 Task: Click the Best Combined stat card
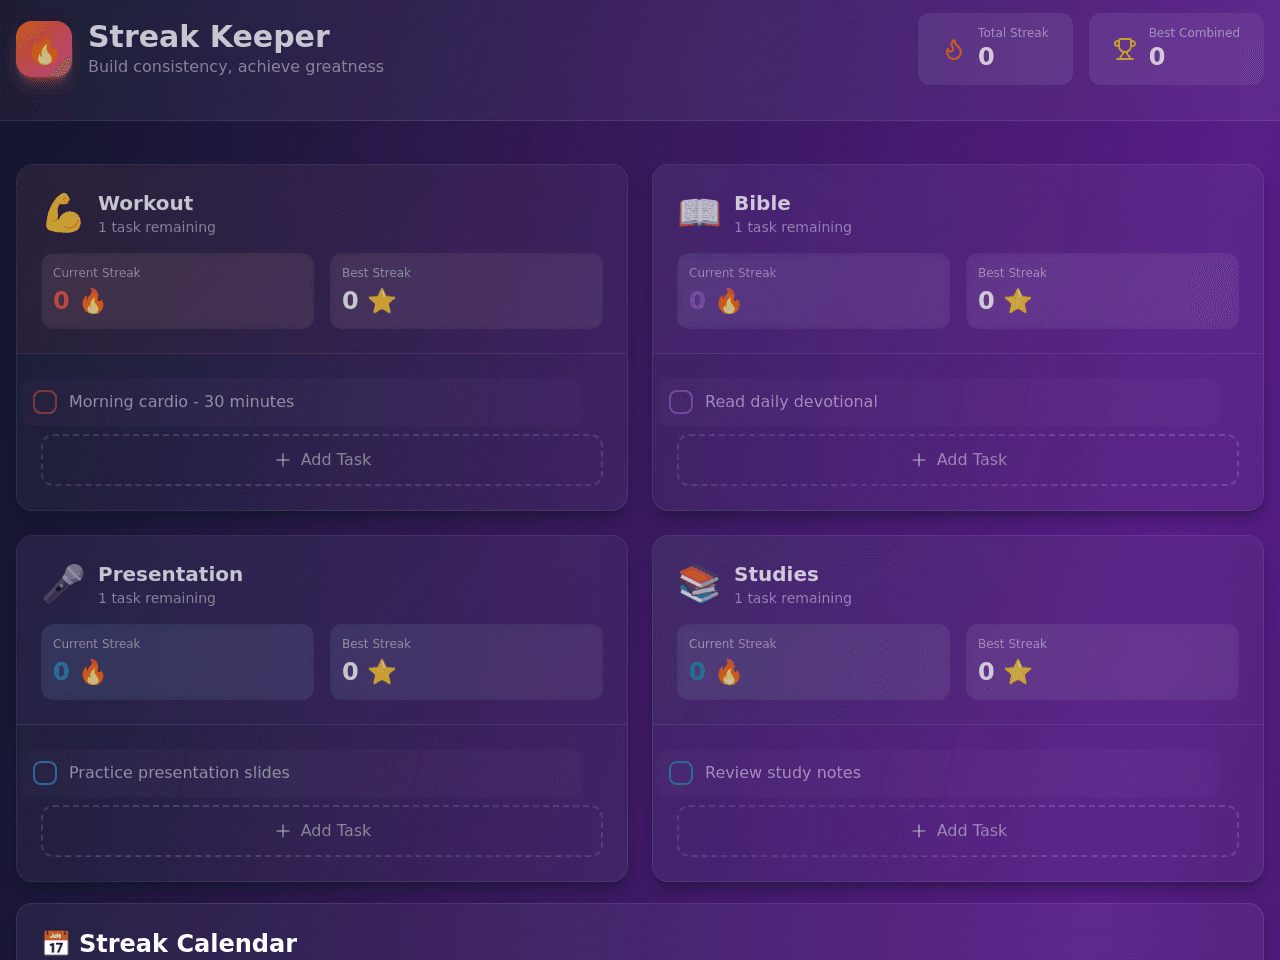tap(1176, 49)
